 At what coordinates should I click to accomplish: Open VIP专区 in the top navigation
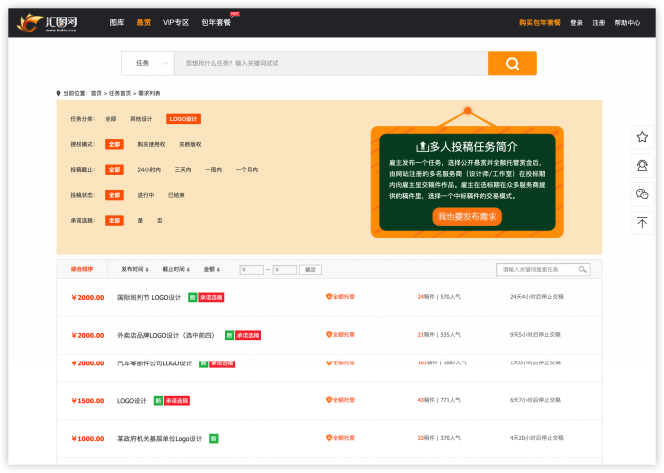click(x=176, y=22)
